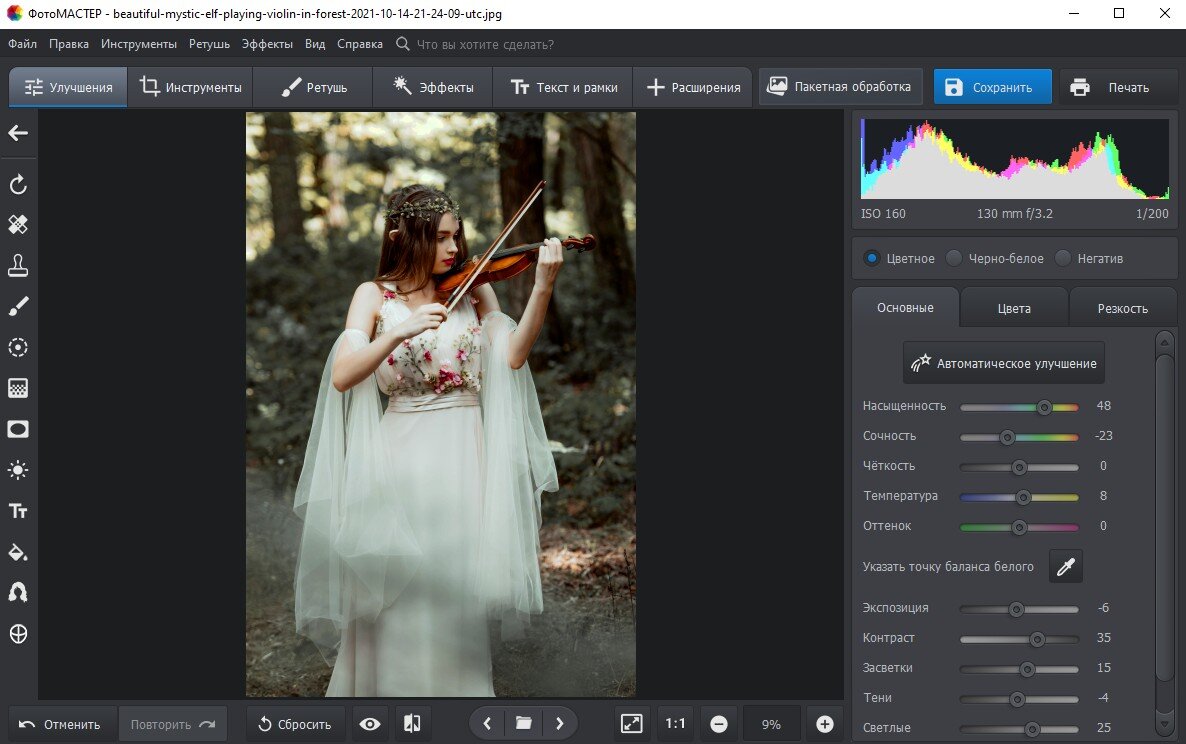Viewport: 1186px width, 744px height.
Task: Select the vignette tool
Action: click(x=18, y=429)
